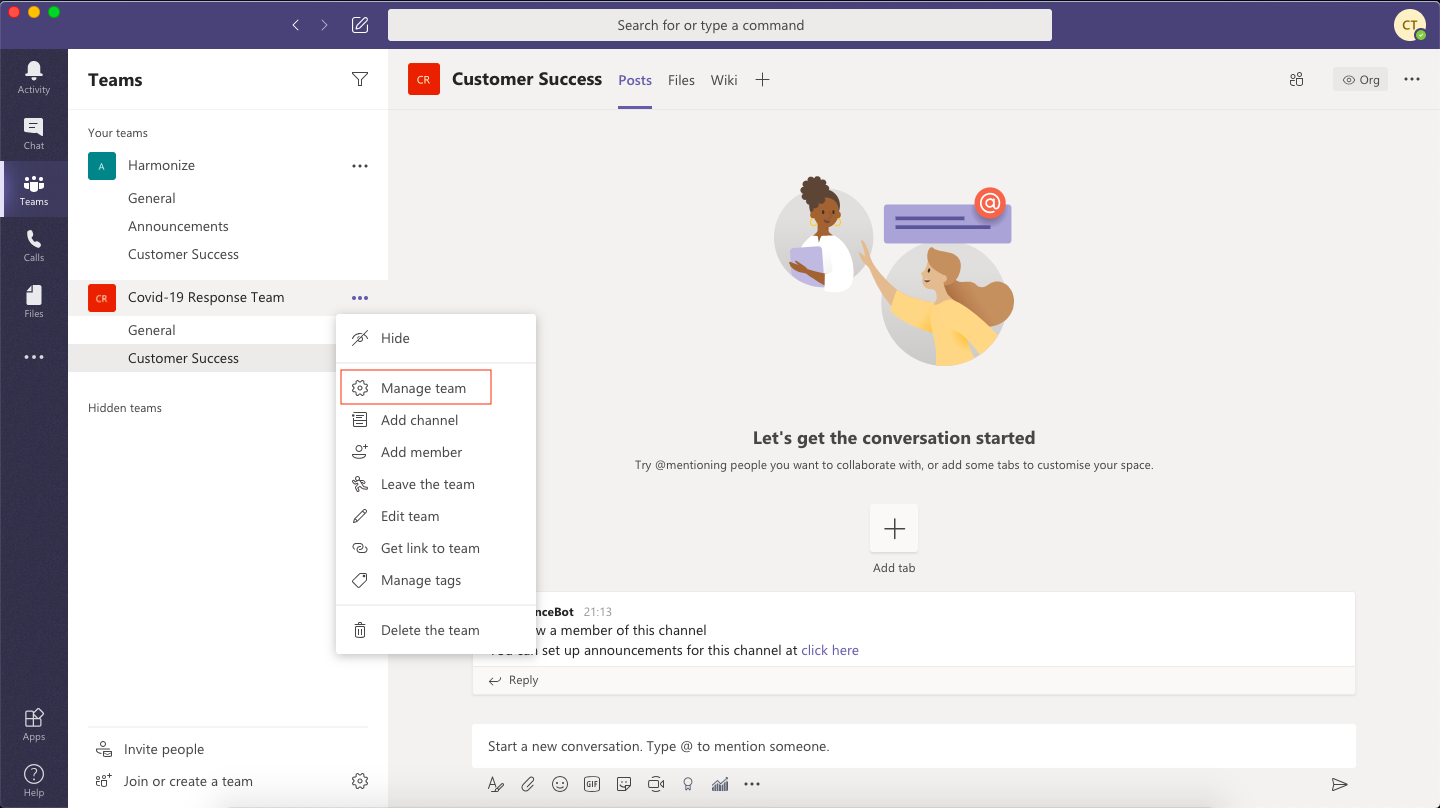Open the Apps store icon
The width and height of the screenshot is (1440, 808).
point(34,724)
